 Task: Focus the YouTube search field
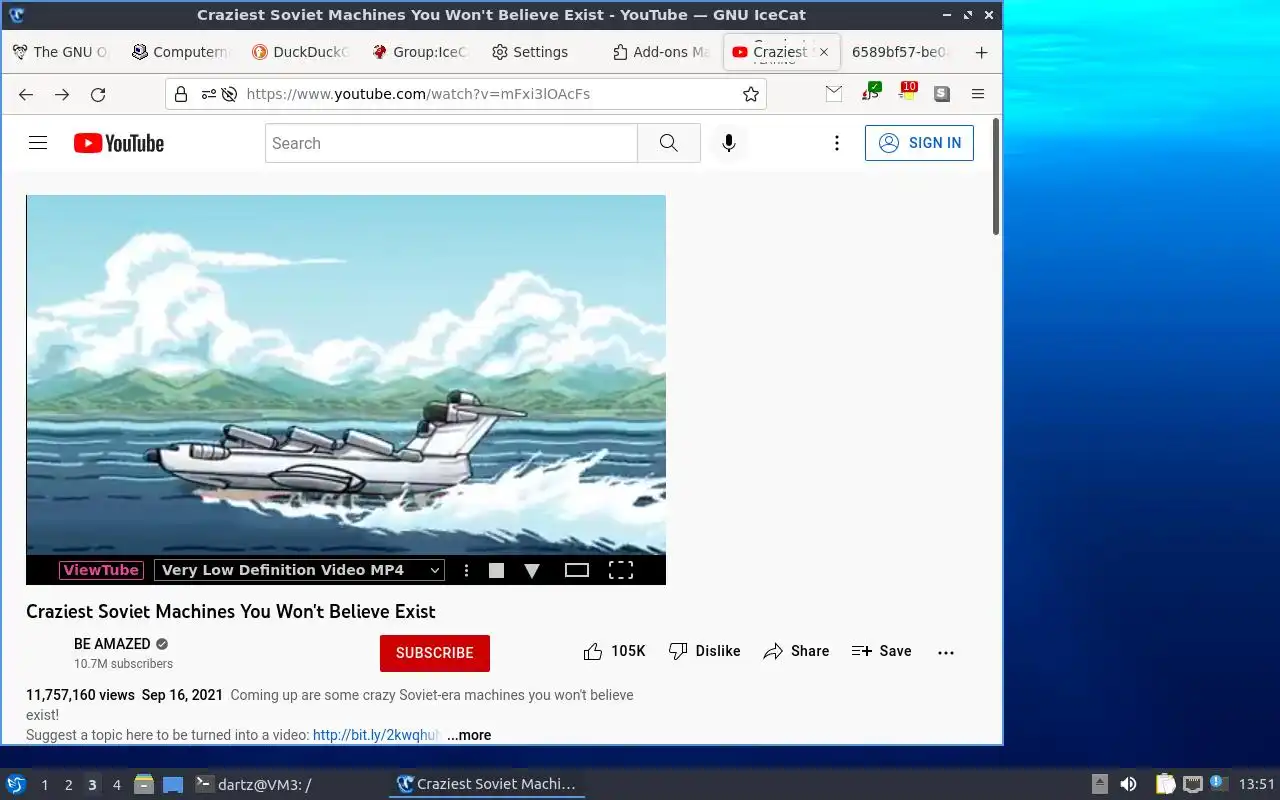[451, 143]
